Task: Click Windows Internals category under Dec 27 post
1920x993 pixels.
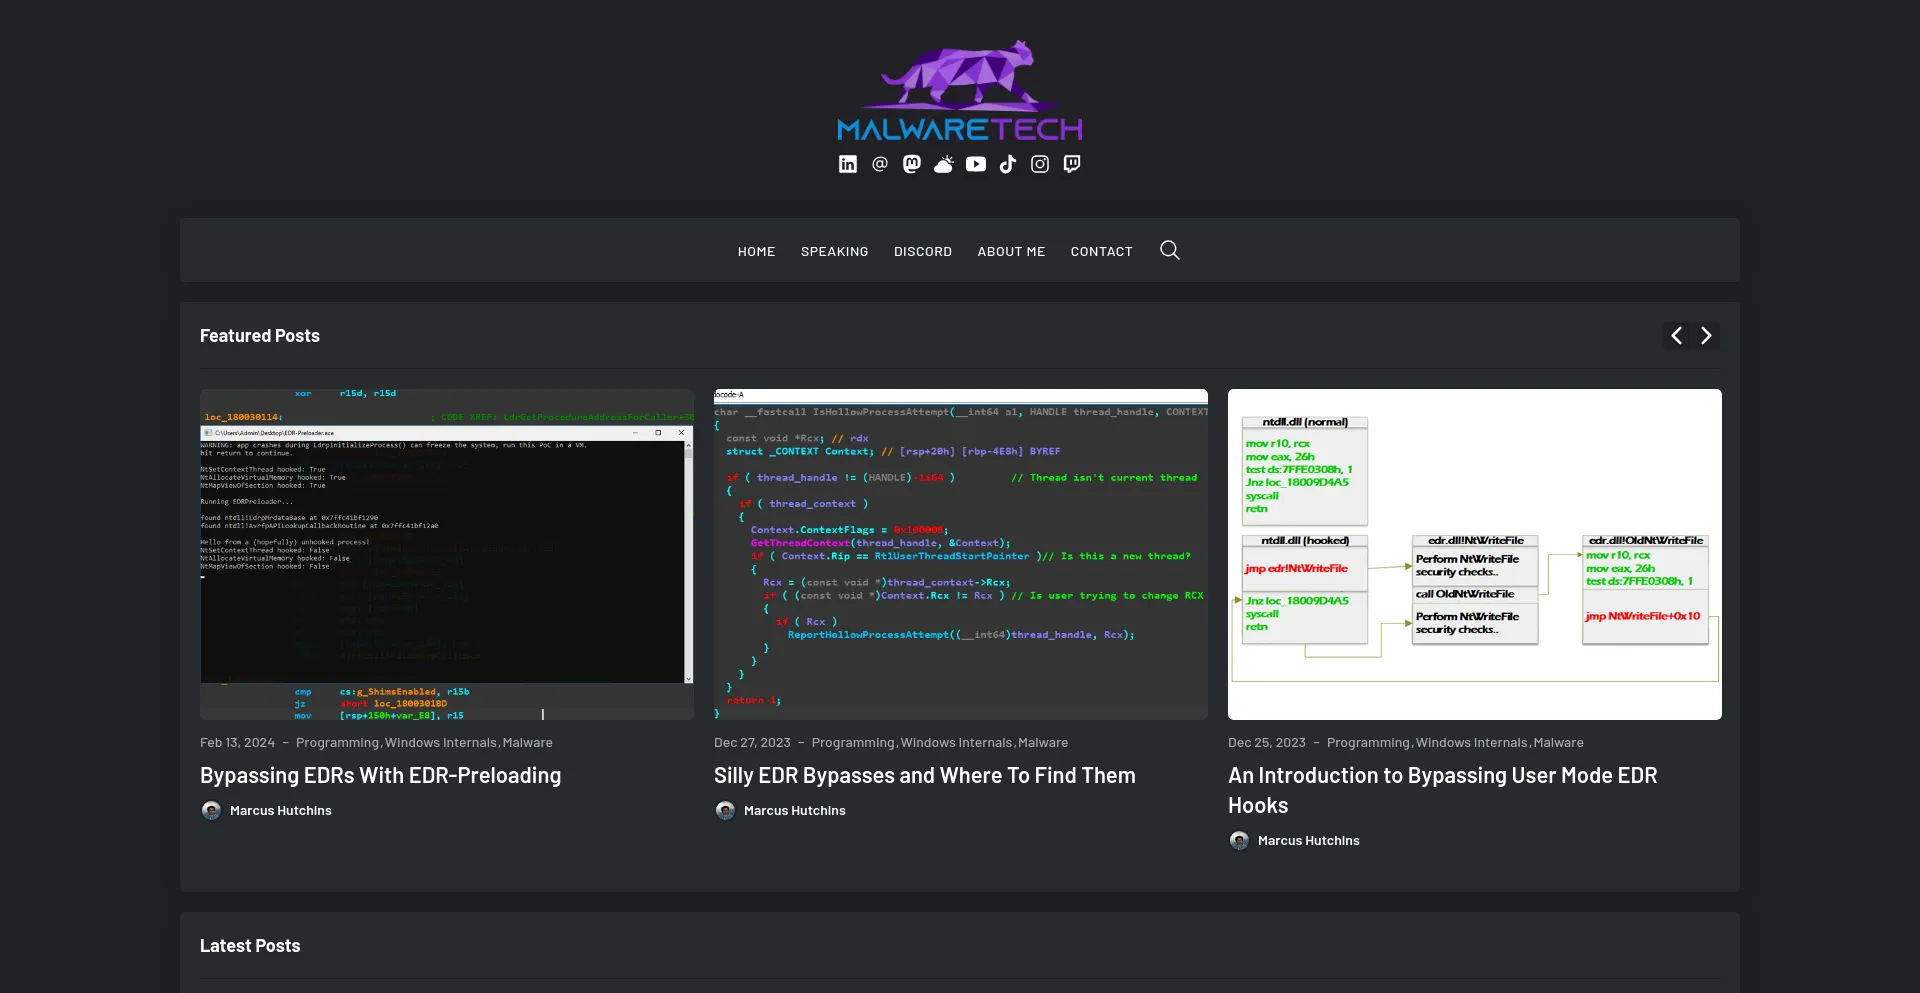Action: tap(957, 743)
